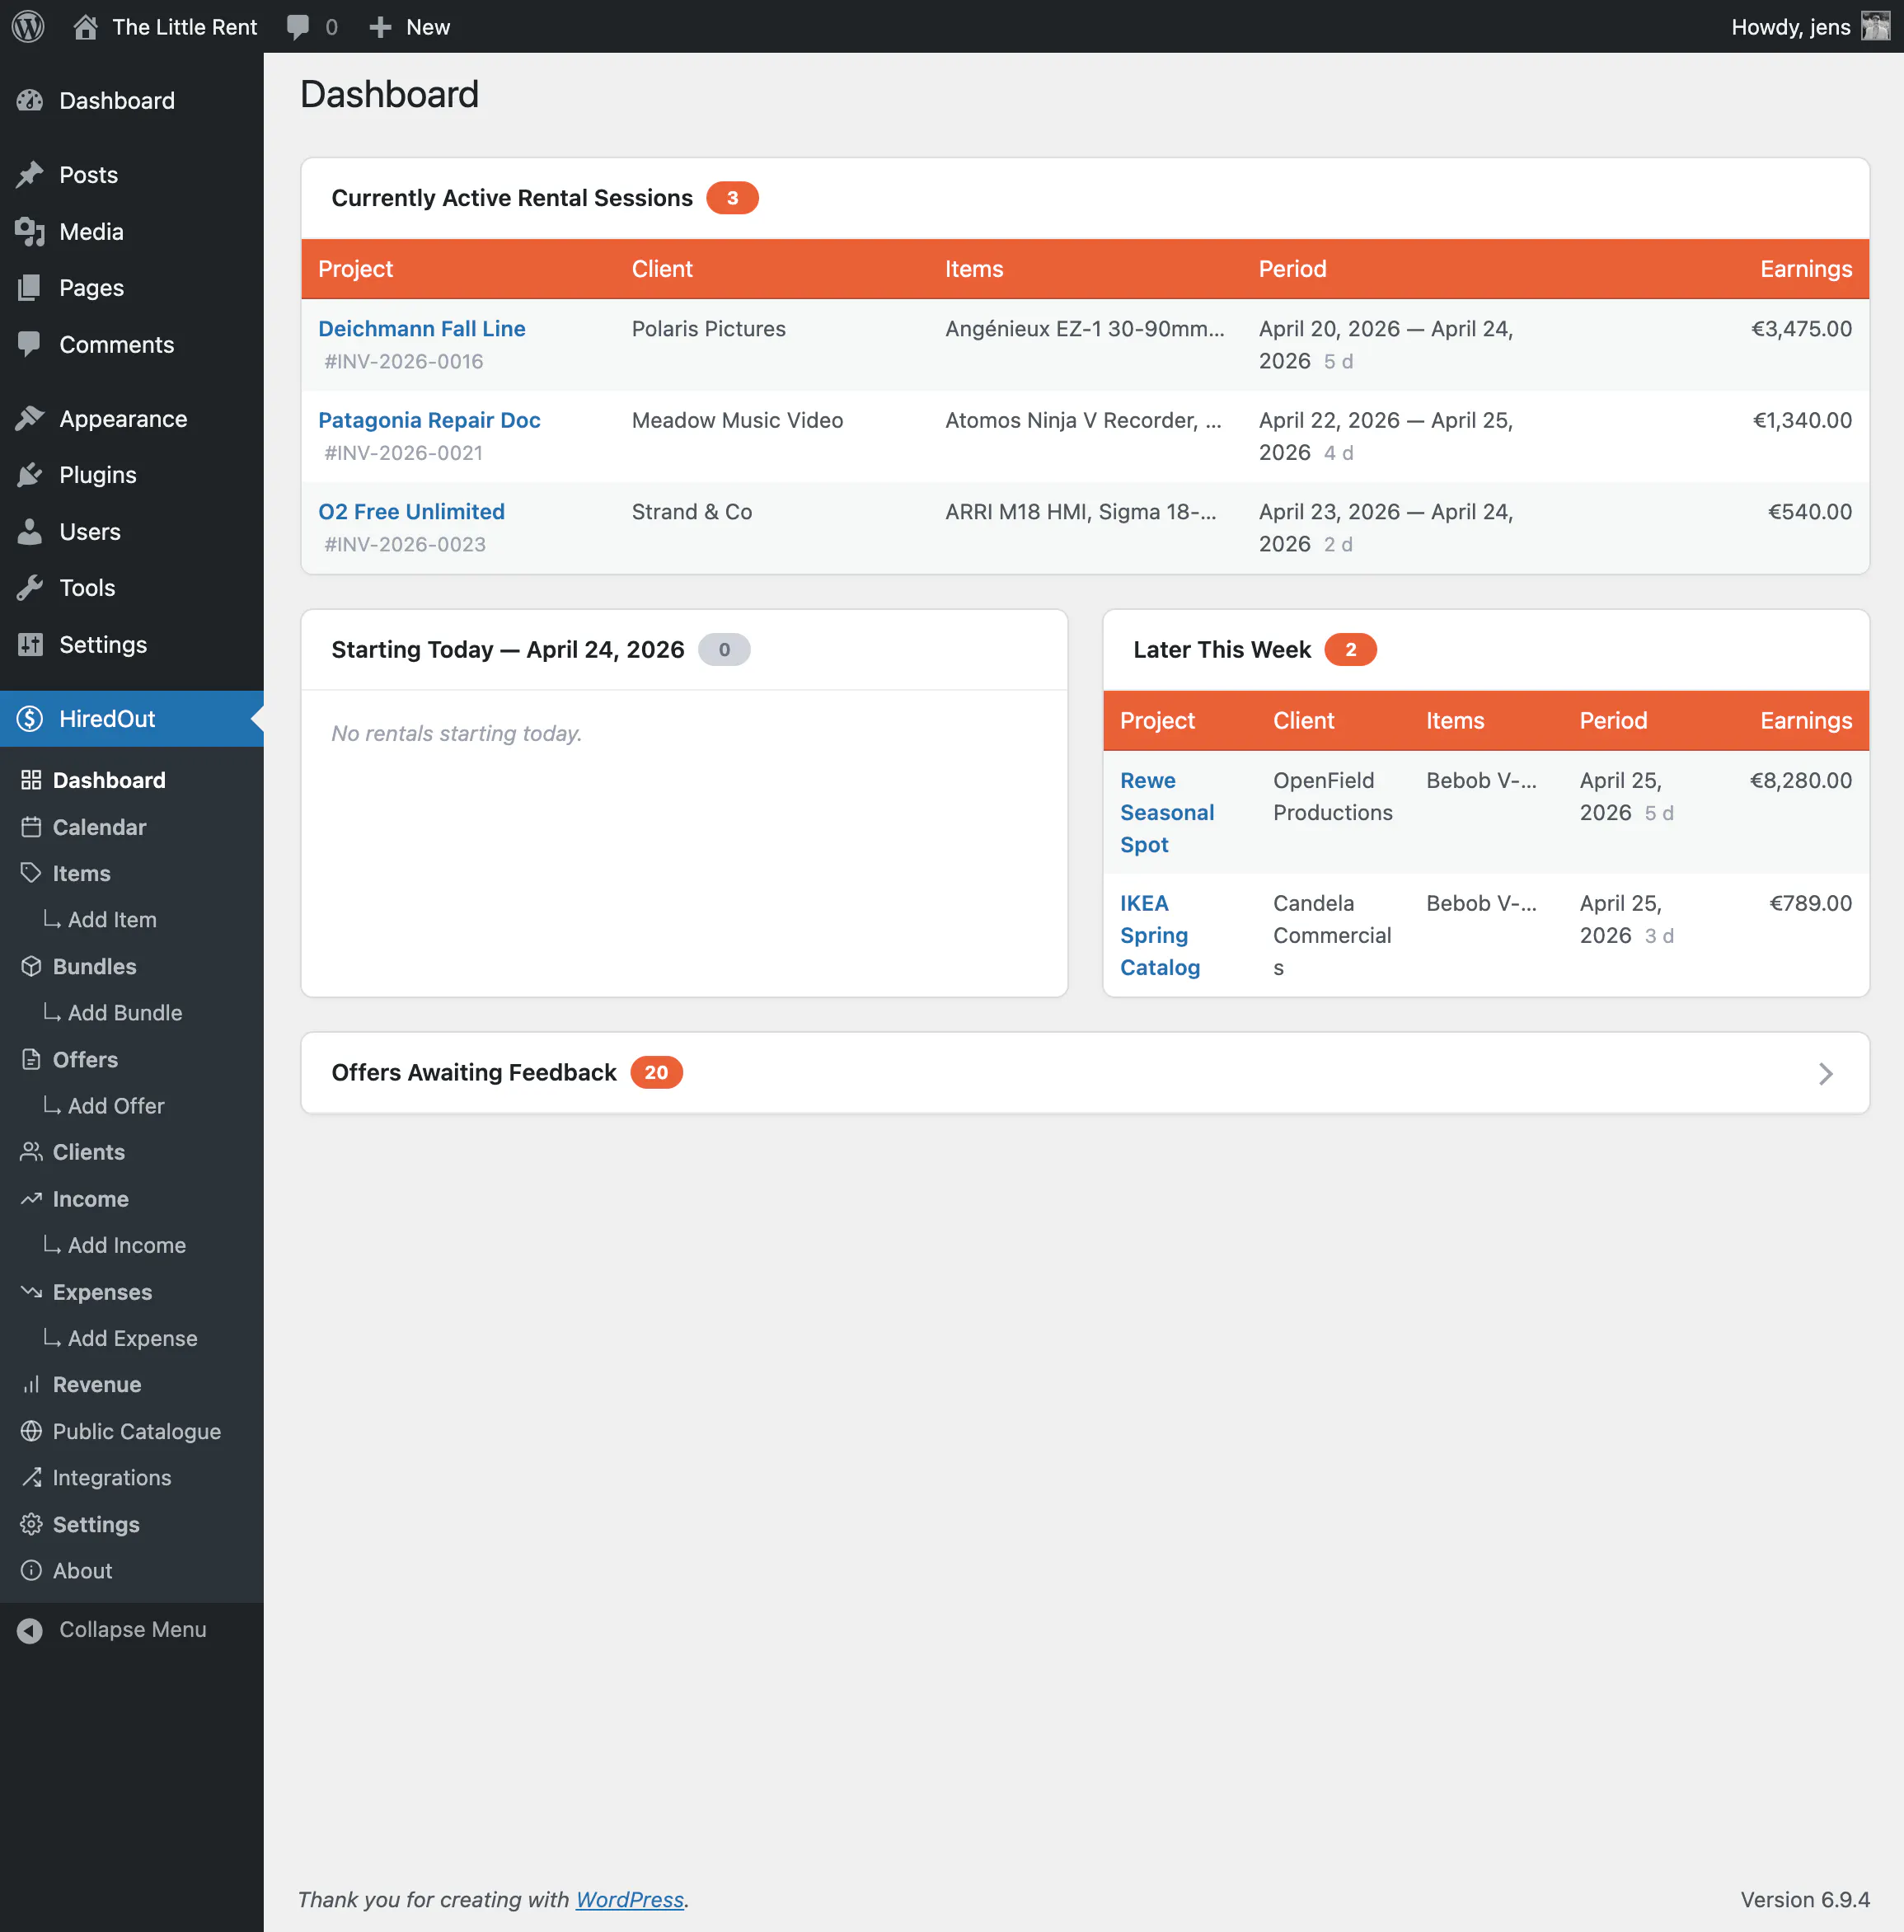The width and height of the screenshot is (1904, 1932).
Task: Click the comments bubble icon in admin bar
Action: click(x=298, y=27)
